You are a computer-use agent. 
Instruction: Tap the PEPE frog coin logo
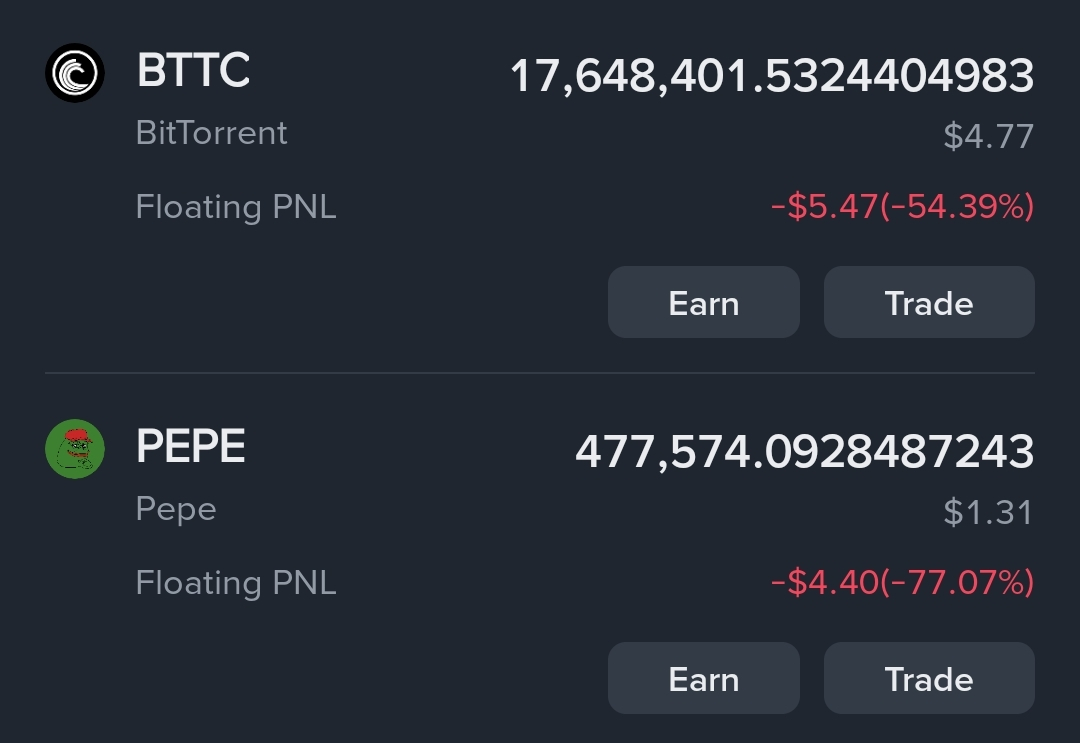point(74,449)
